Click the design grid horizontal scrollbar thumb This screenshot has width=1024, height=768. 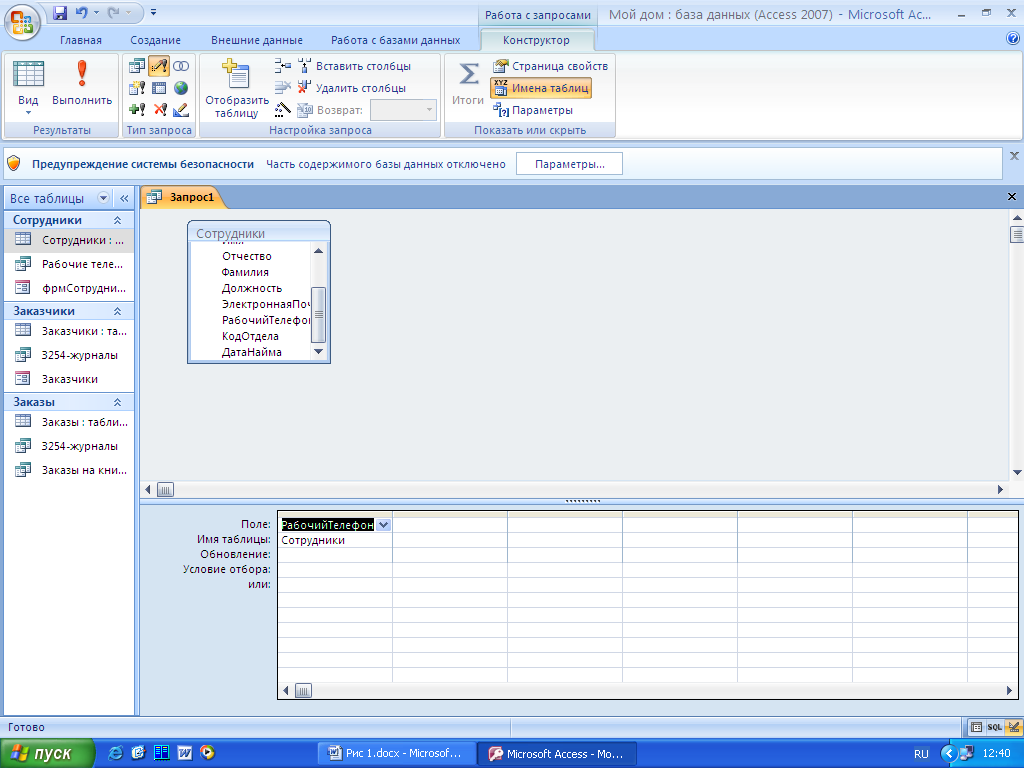click(x=303, y=690)
